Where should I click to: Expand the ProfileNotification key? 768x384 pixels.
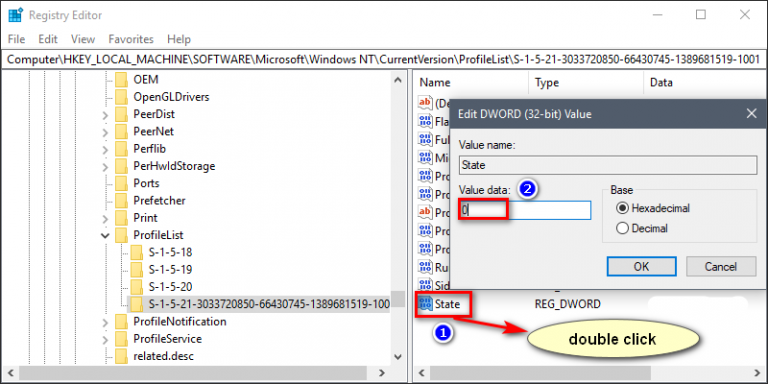coord(105,322)
